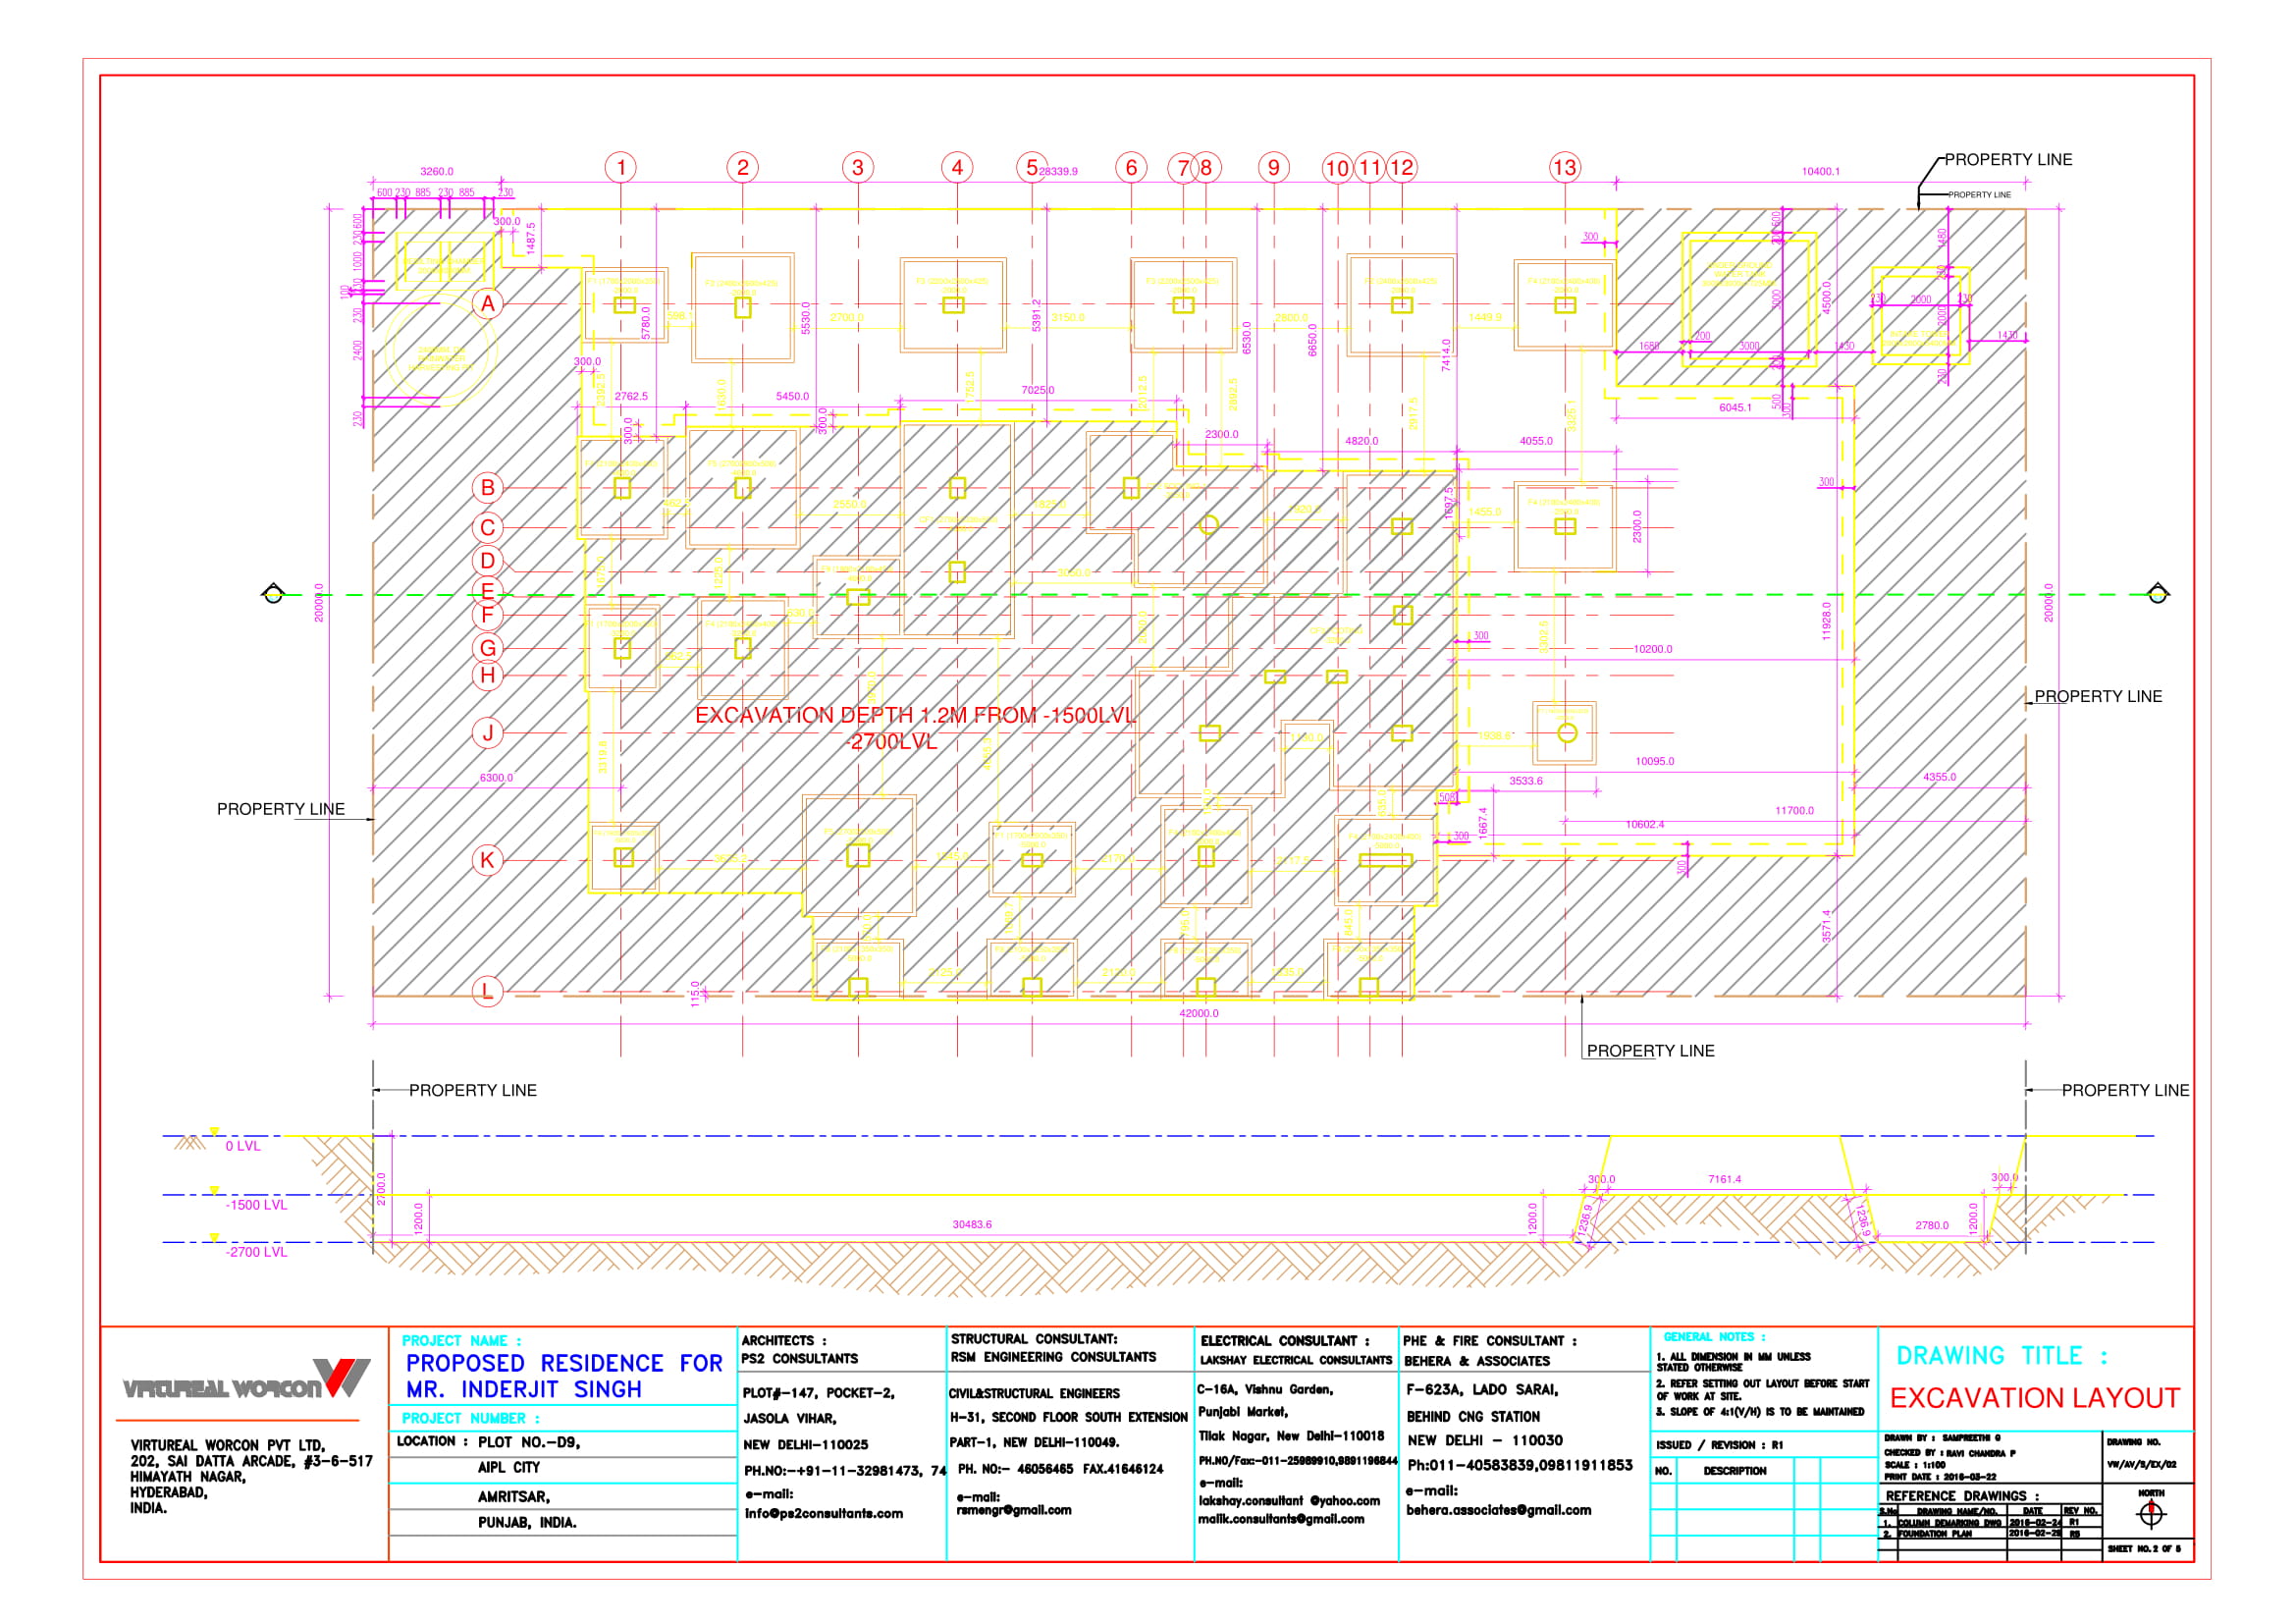Click the behera.associates@gmail.com email
This screenshot has height=1623, width=2296.
[x=1498, y=1510]
